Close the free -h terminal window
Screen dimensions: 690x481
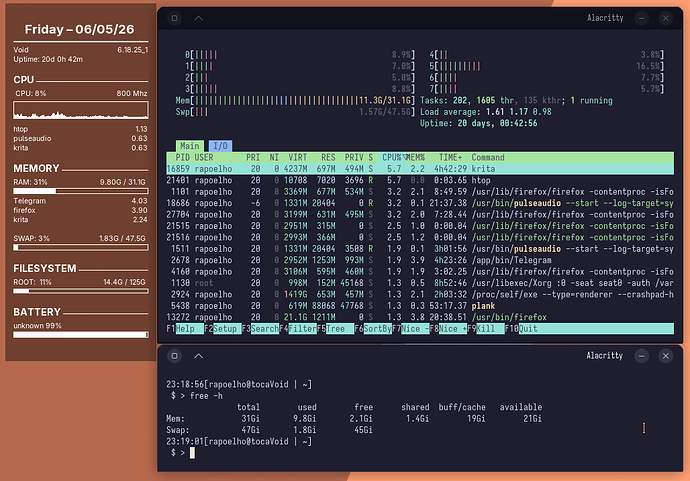(x=666, y=356)
